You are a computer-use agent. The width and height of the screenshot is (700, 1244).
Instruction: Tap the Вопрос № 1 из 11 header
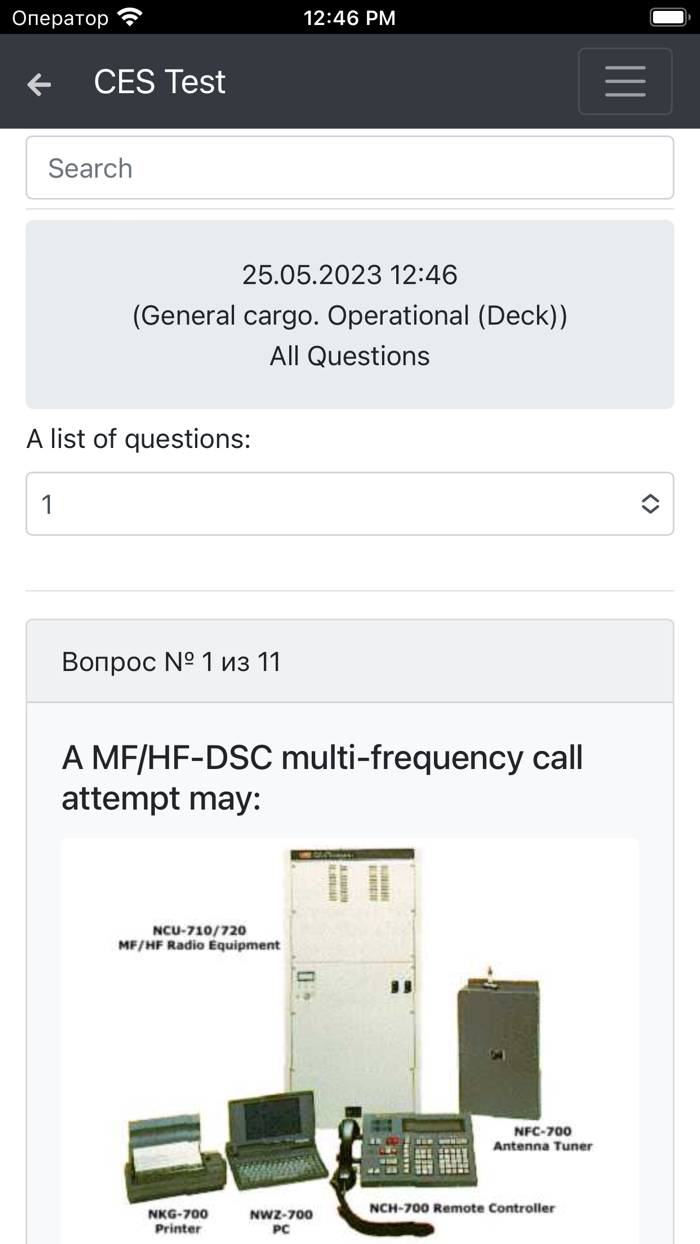(171, 661)
